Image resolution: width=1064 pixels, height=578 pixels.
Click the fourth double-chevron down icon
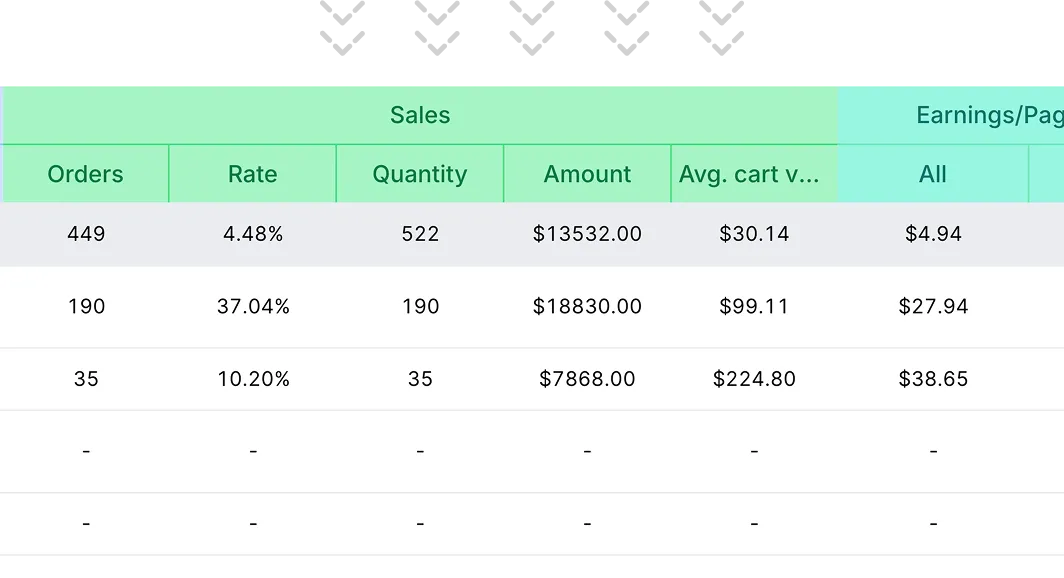(x=627, y=27)
